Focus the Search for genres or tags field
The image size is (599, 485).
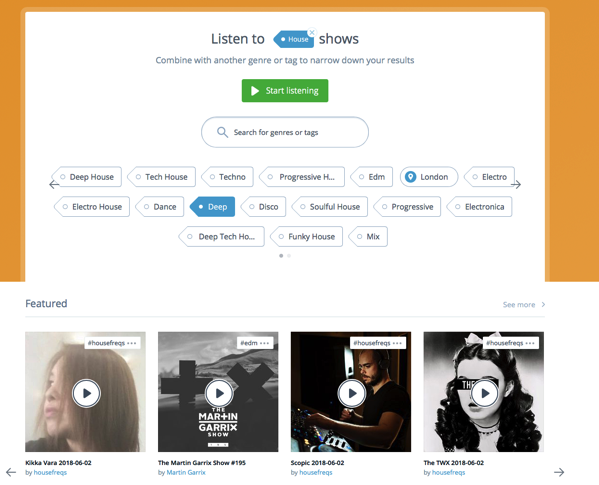tap(285, 132)
